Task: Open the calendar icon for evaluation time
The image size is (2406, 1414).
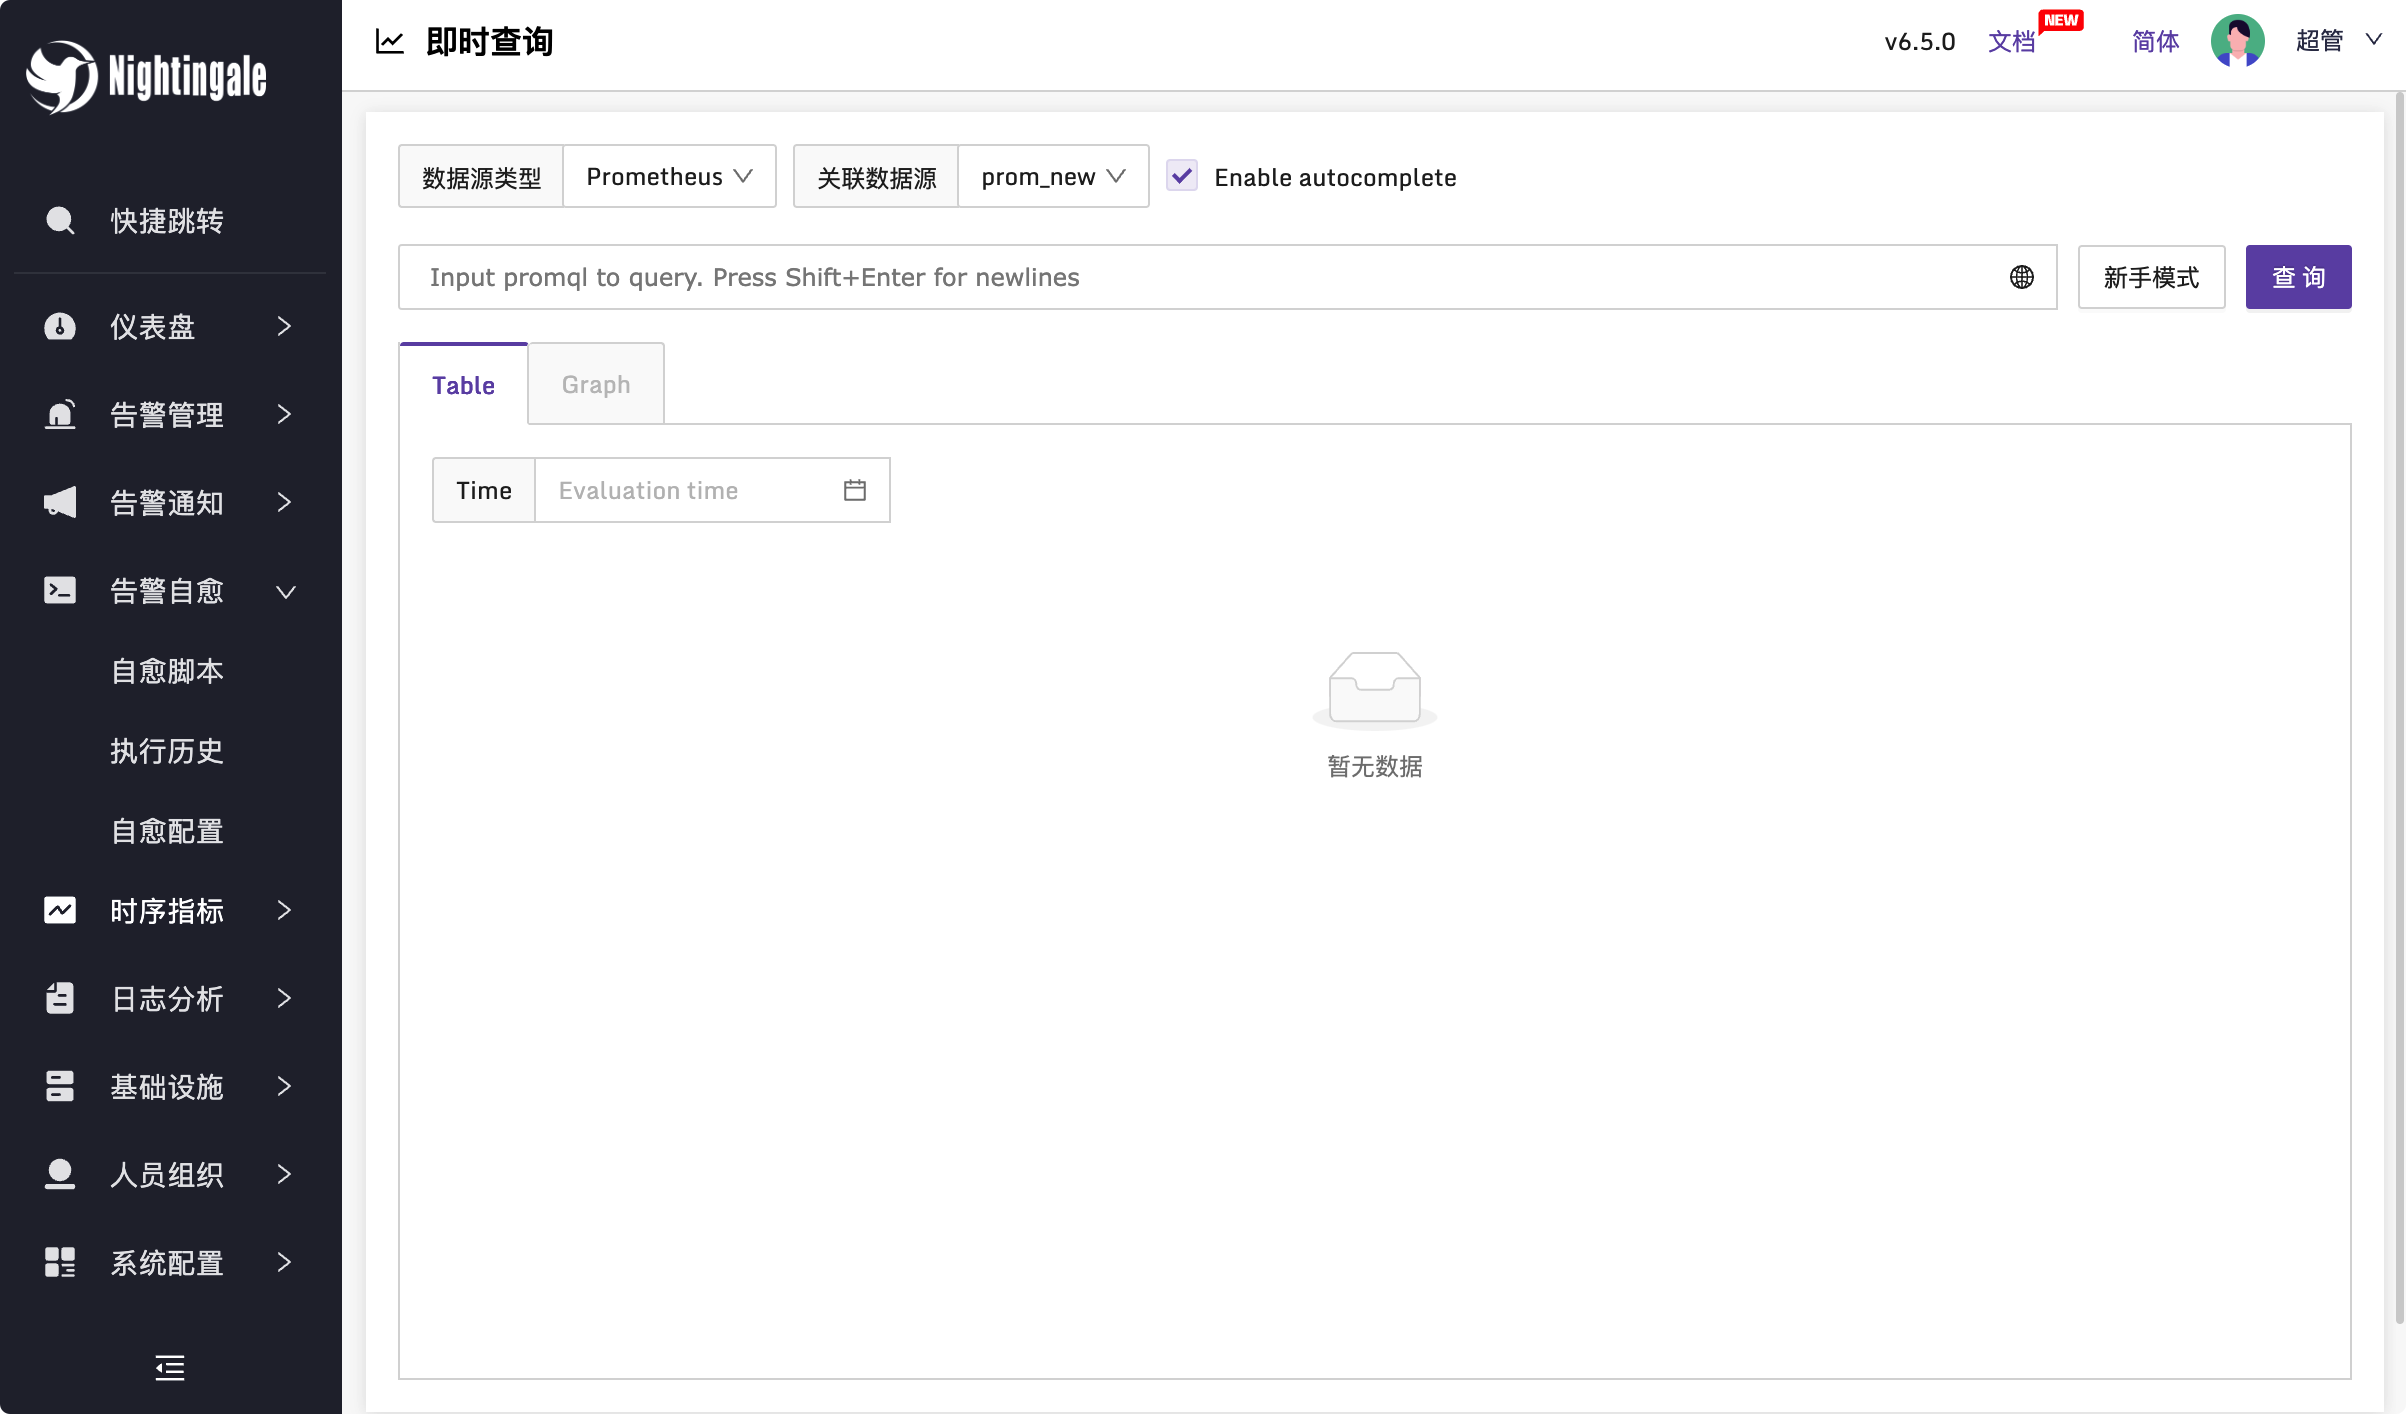Action: point(854,490)
